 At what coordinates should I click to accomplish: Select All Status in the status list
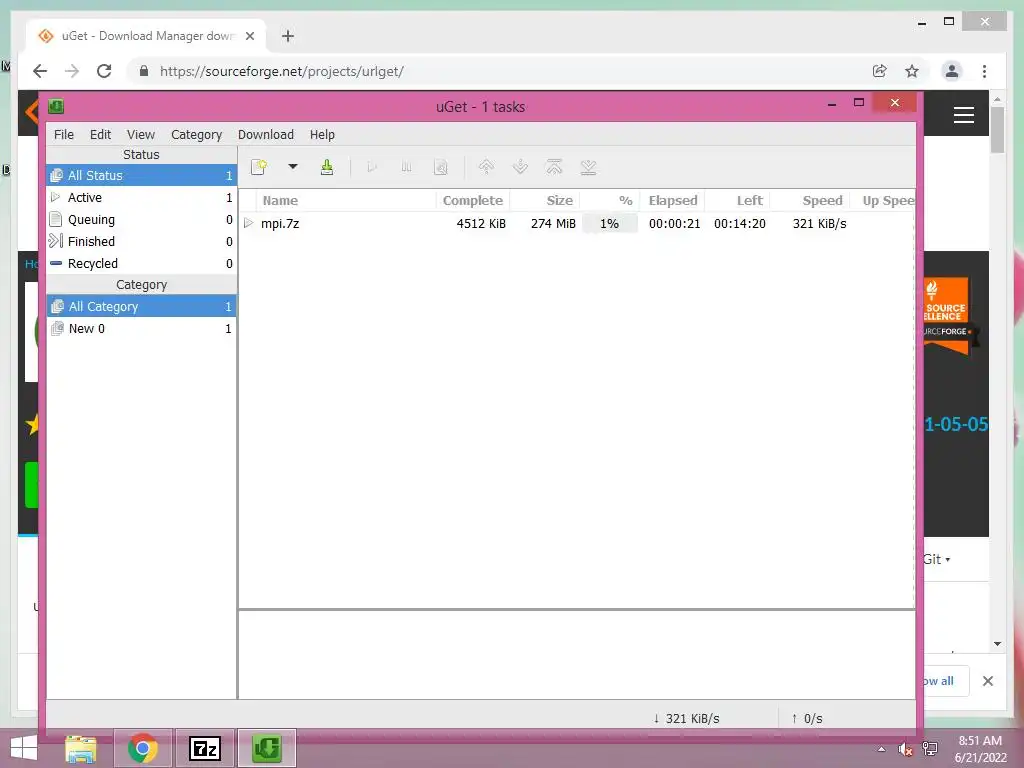[x=141, y=175]
